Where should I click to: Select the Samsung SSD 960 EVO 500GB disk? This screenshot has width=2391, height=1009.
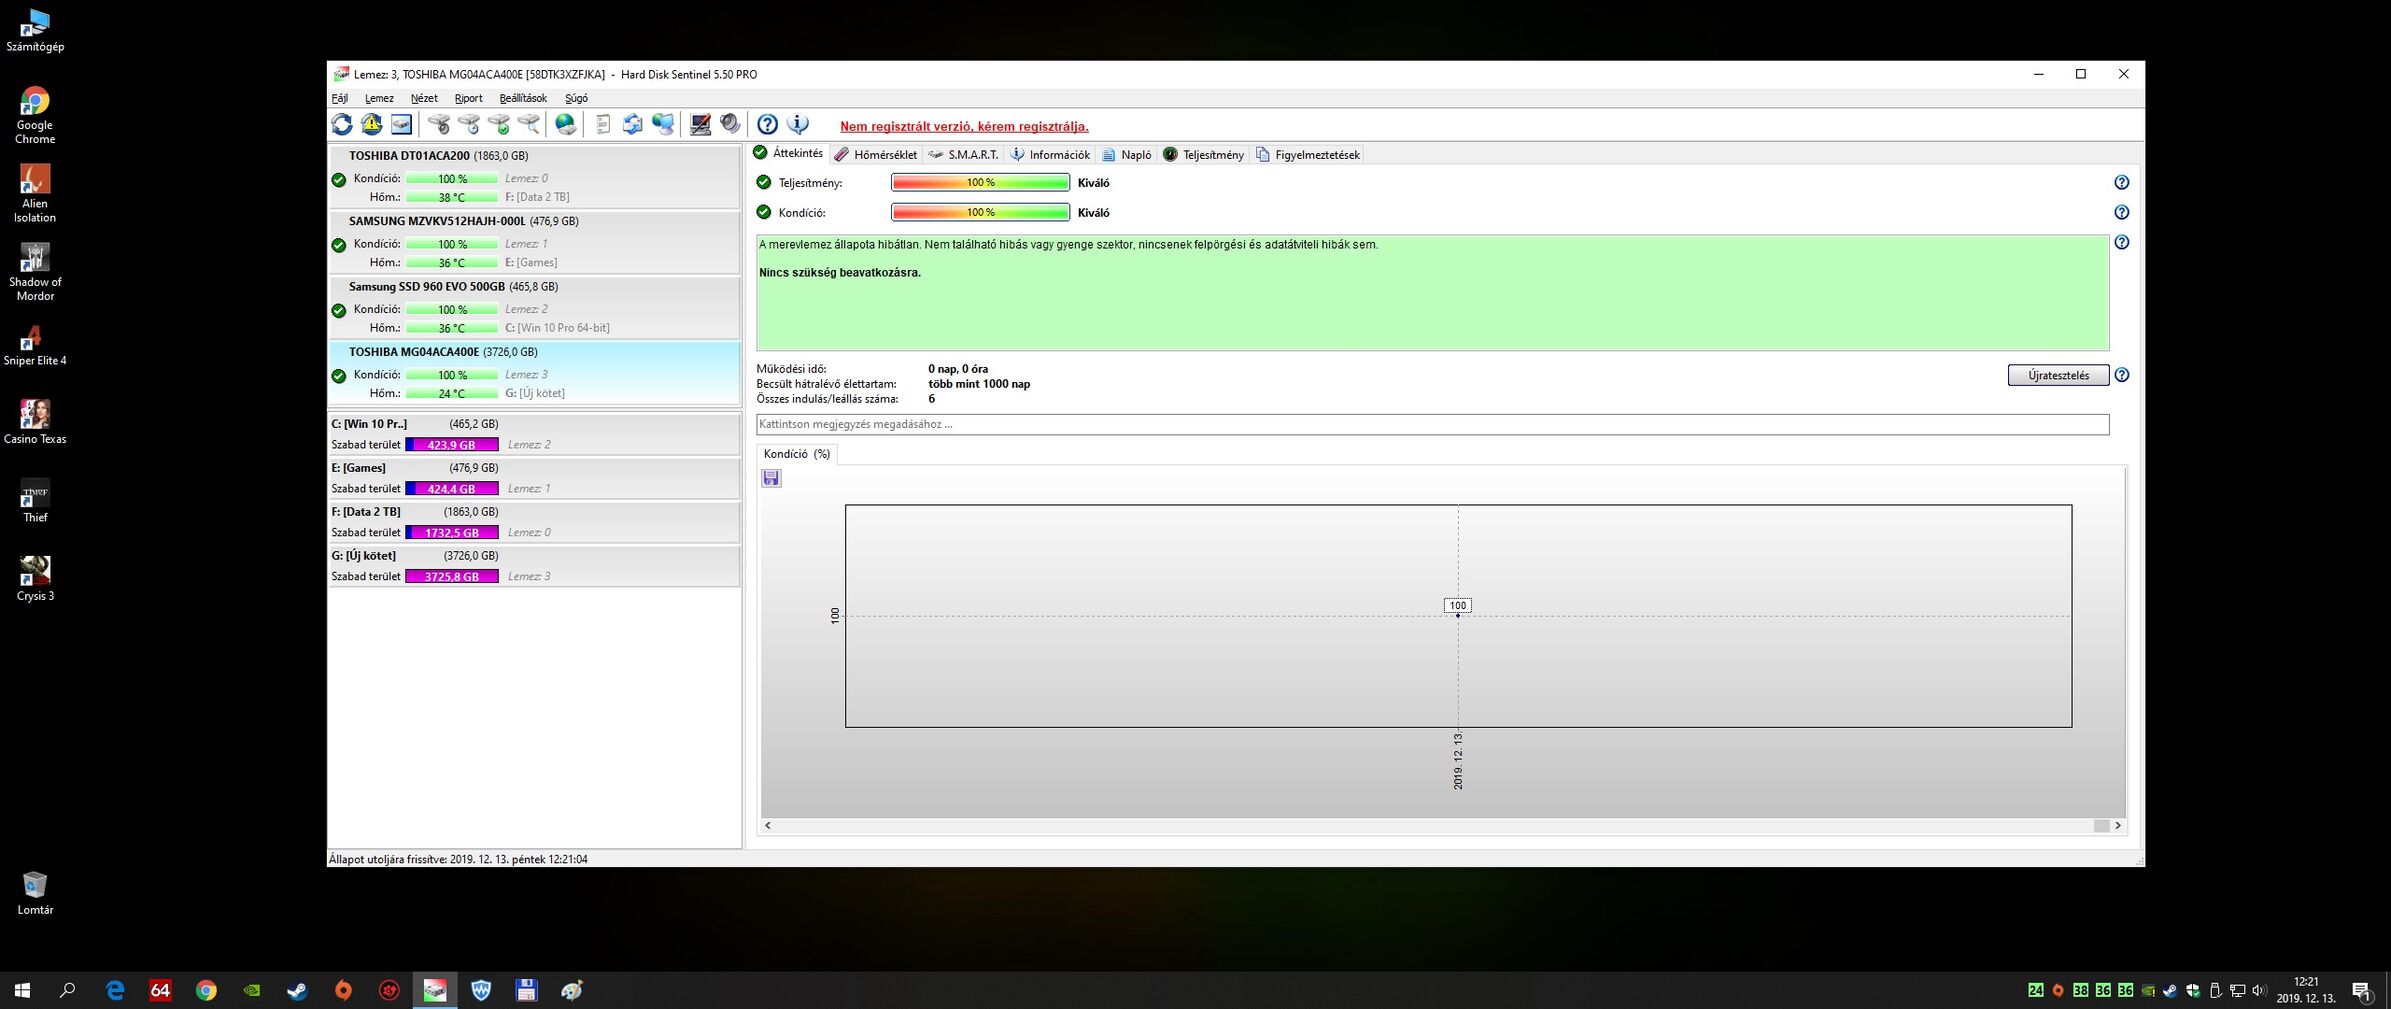click(534, 307)
